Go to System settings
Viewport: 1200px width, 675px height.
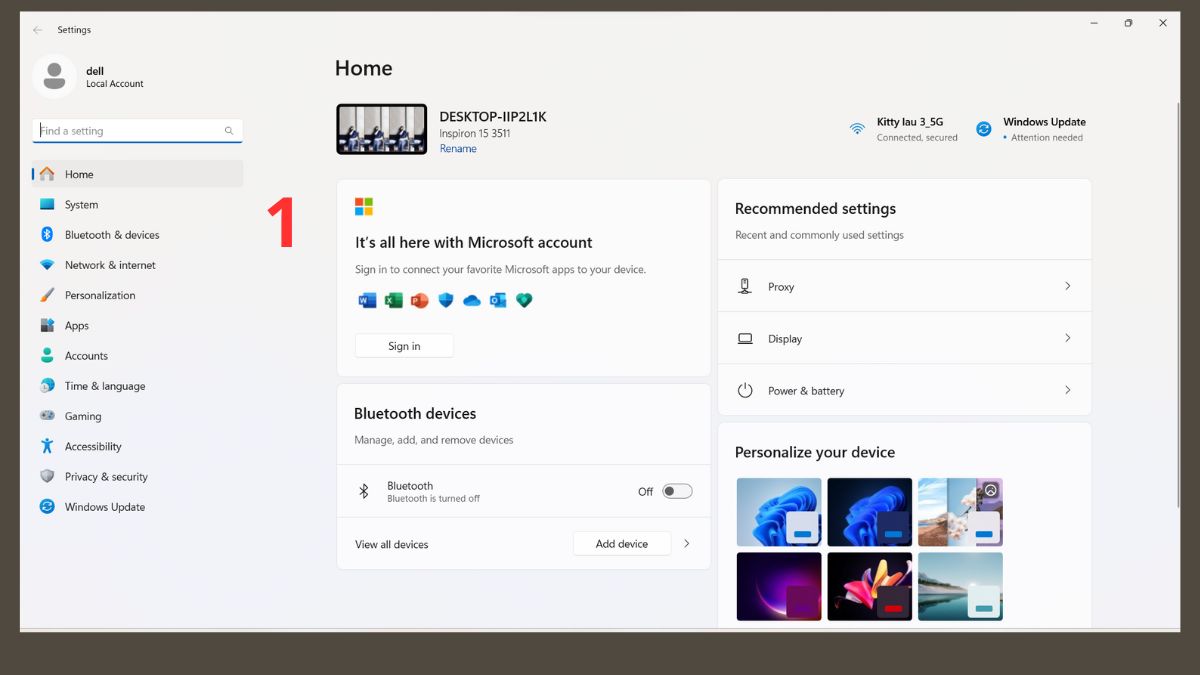point(138,204)
